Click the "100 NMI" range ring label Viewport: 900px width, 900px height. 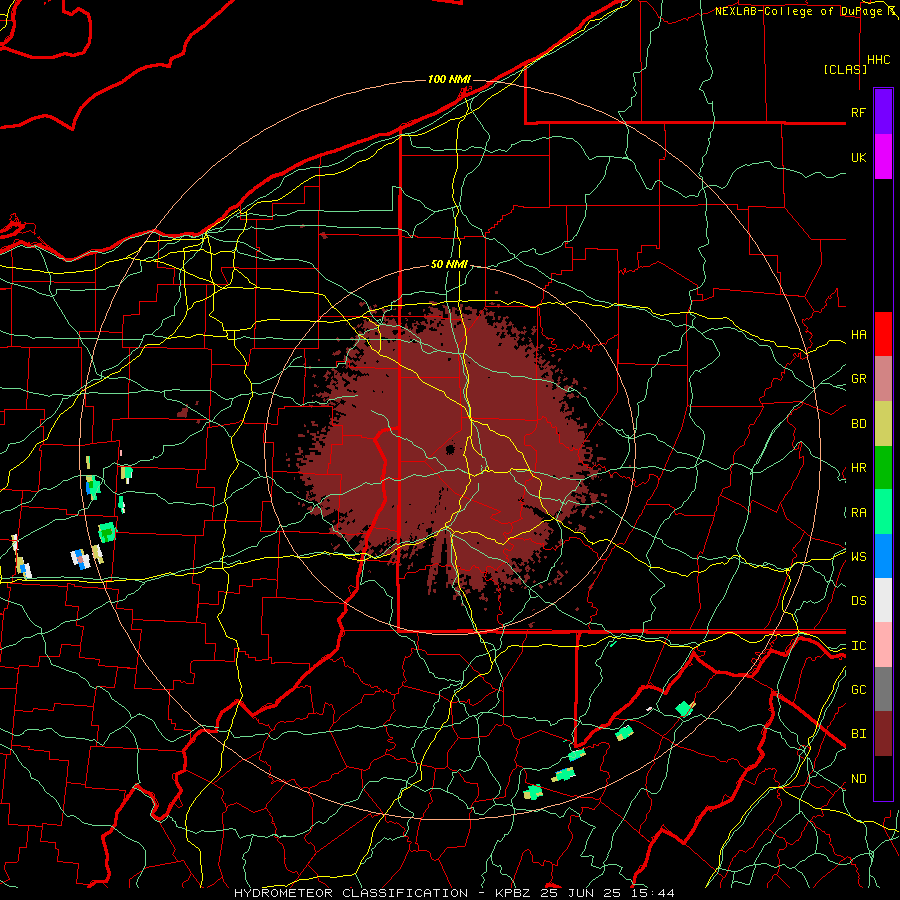449,79
